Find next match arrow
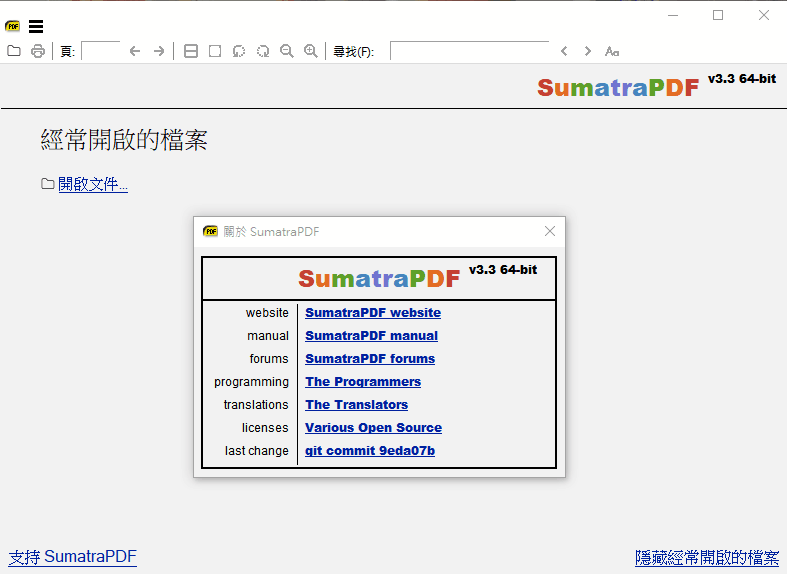 (588, 51)
